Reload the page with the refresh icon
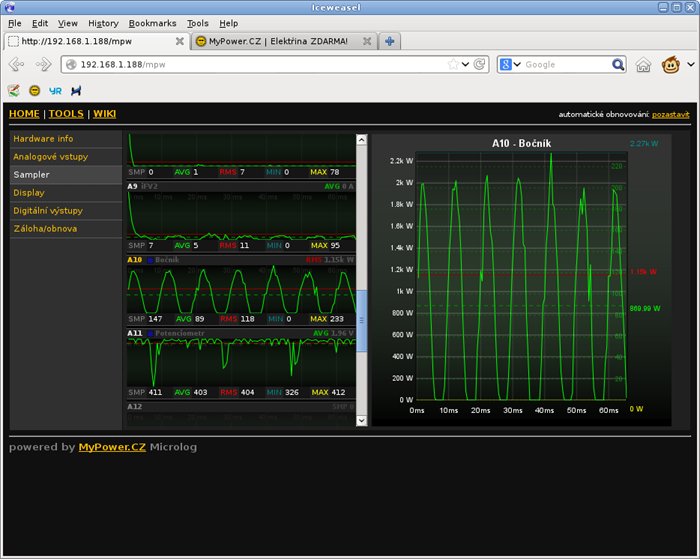The width and height of the screenshot is (700, 559). click(481, 65)
